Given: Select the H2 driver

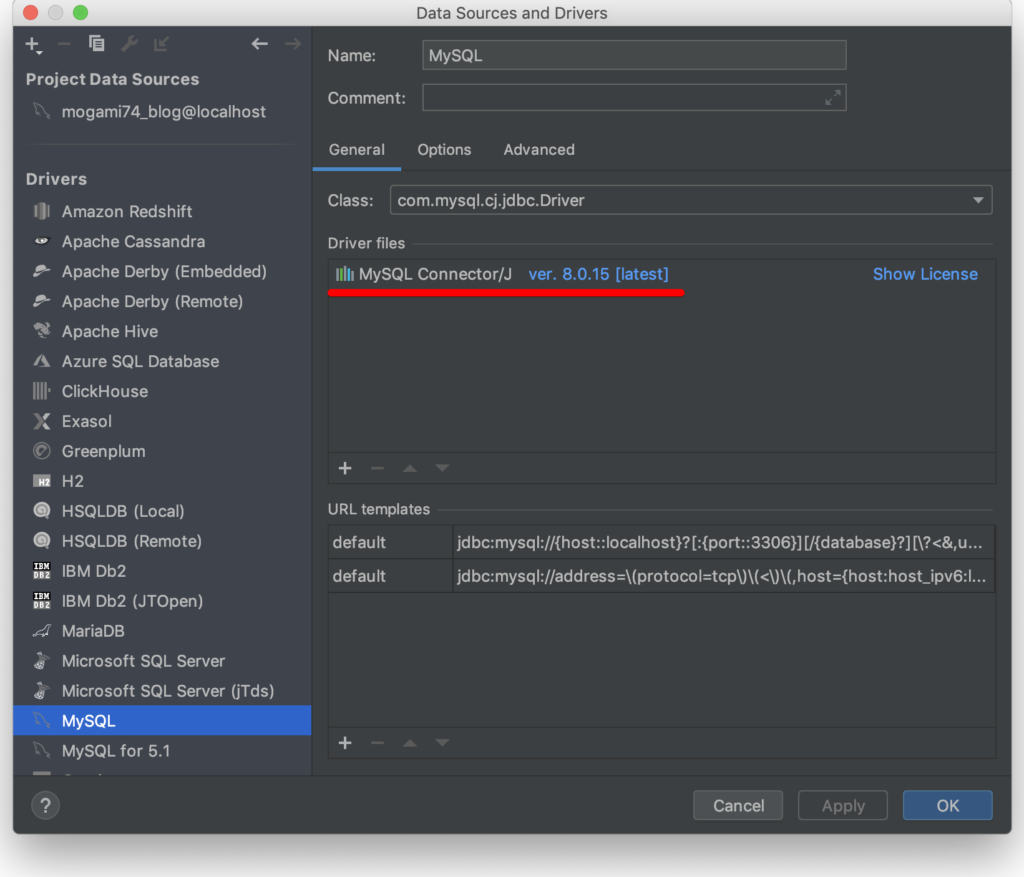Looking at the screenshot, I should 162,481.
